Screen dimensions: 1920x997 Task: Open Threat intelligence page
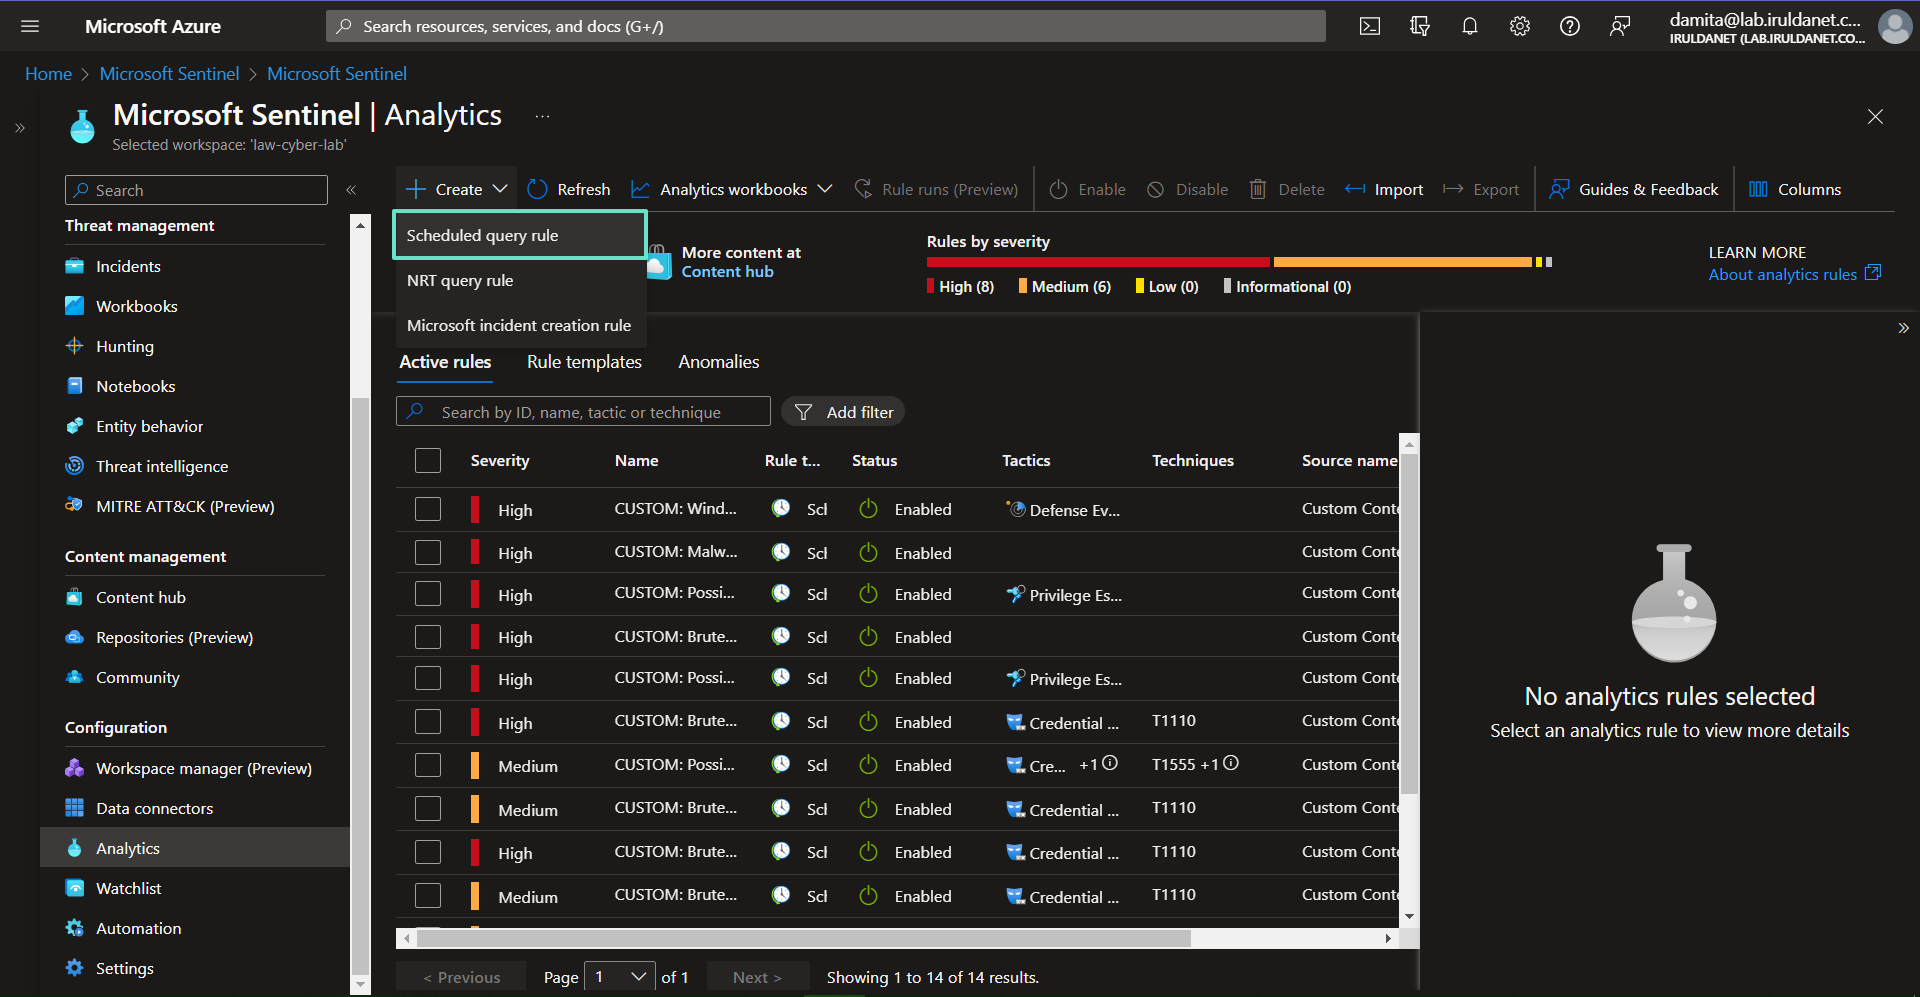tap(162, 466)
